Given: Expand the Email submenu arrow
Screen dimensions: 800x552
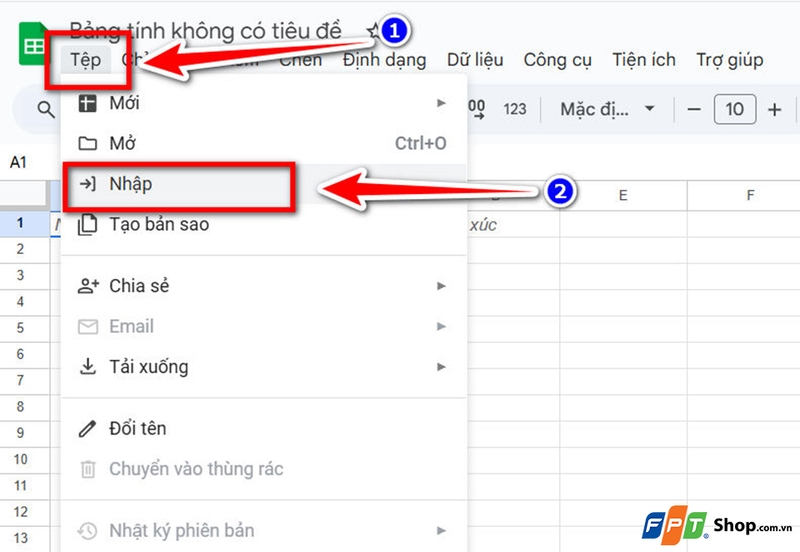Looking at the screenshot, I should point(441,327).
